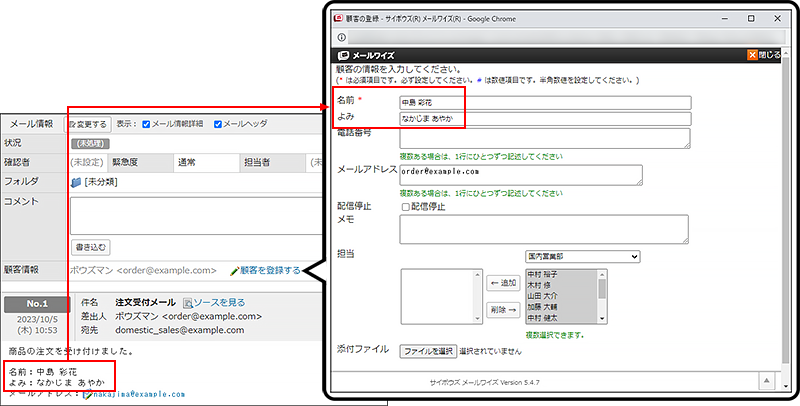Check the 配信停止 checkbox
Viewport: 800px width, 406px height.
click(406, 207)
